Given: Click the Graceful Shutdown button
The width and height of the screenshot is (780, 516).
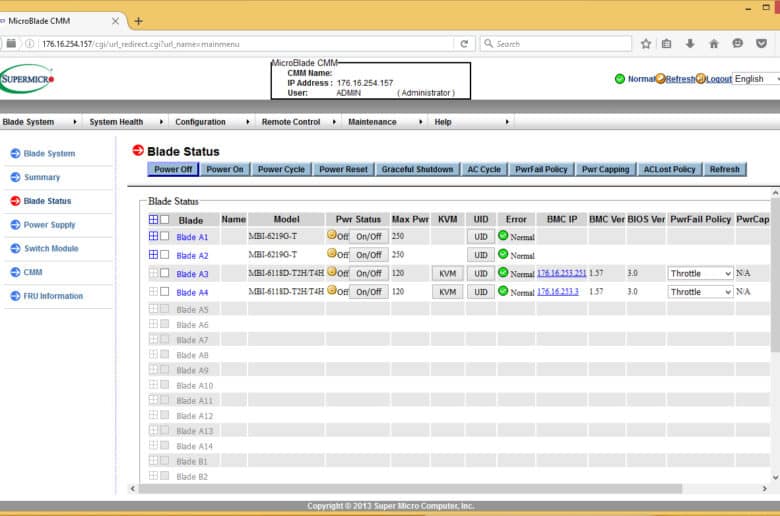Looking at the screenshot, I should (417, 169).
